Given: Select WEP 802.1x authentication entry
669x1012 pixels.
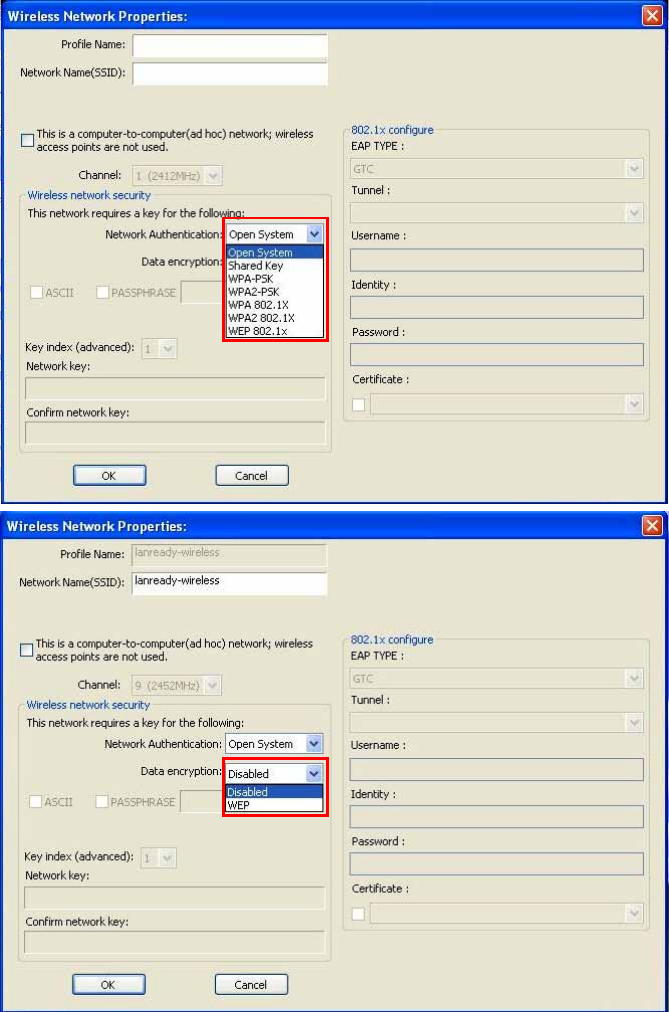Looking at the screenshot, I should coord(275,330).
